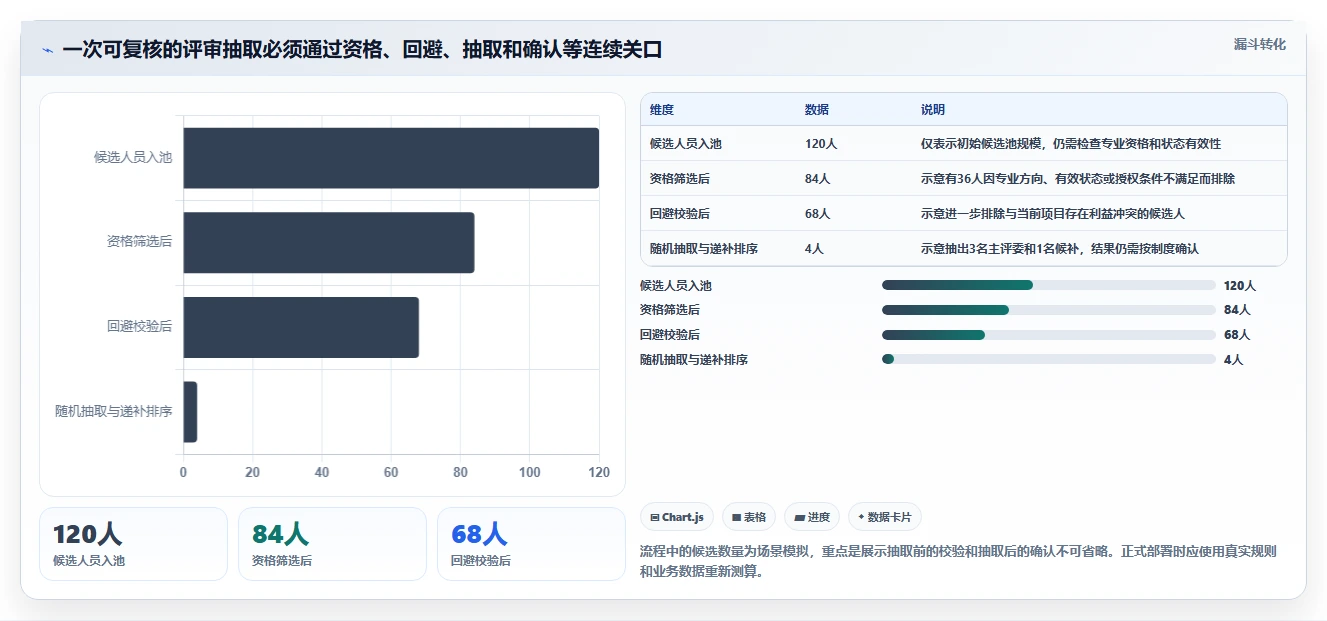Click the 漏斗转化 label in header

(1260, 45)
